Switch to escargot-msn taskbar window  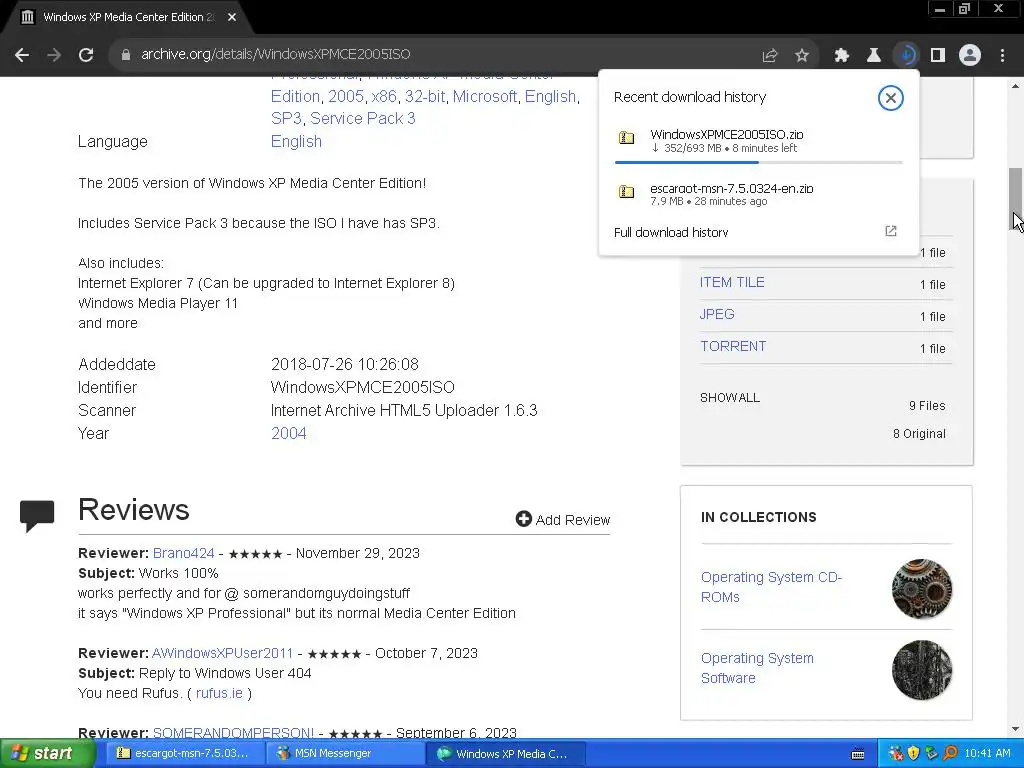[183, 754]
